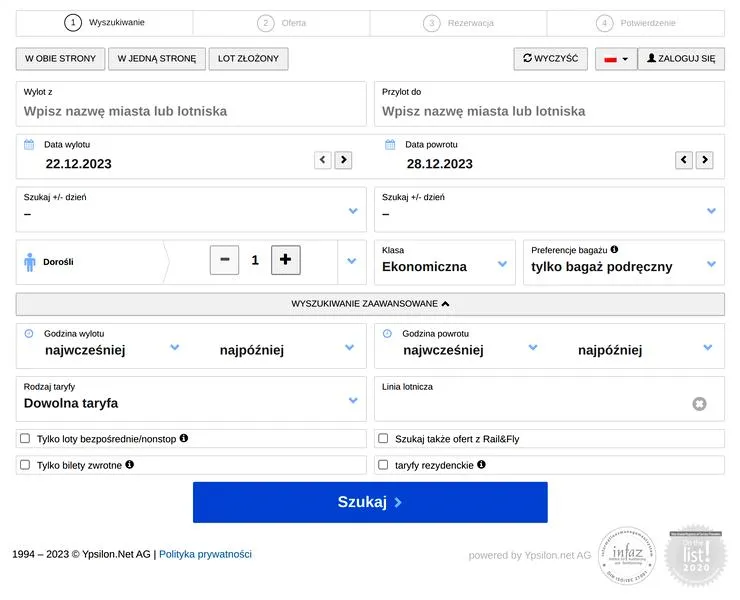740x600 pixels.
Task: Show info for taryfy rezydenckie
Action: point(481,465)
